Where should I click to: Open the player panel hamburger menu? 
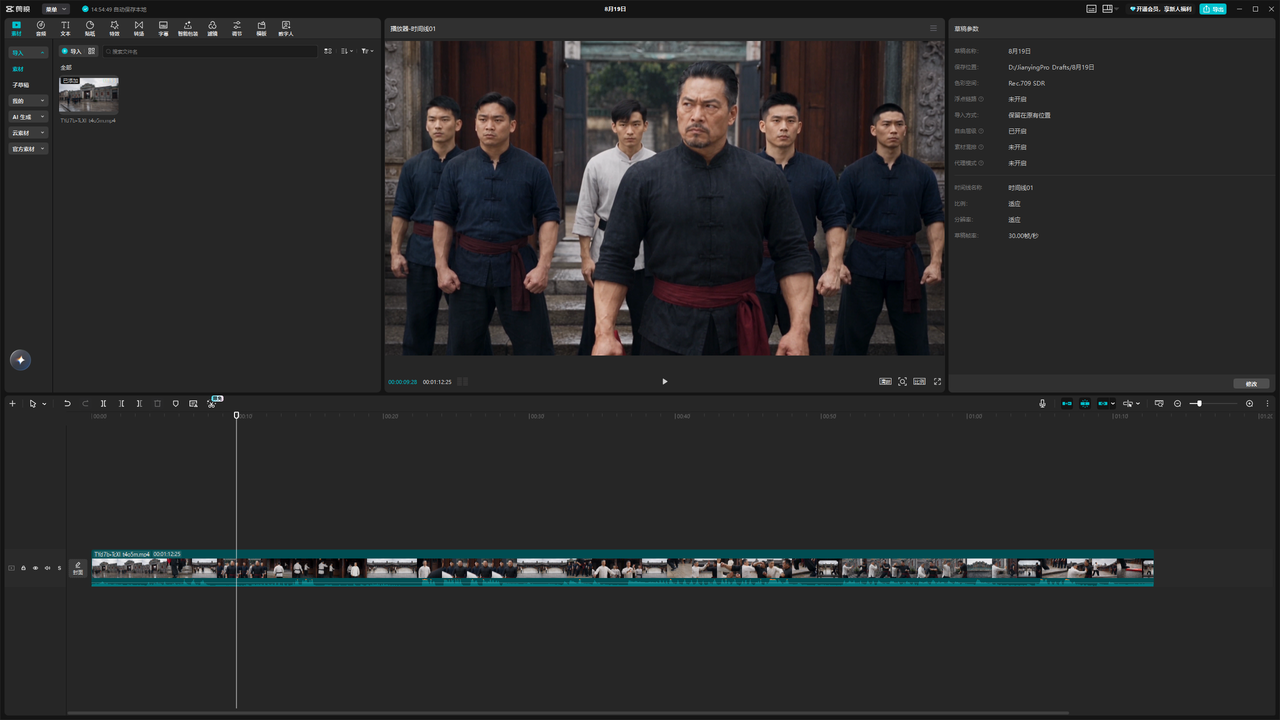coord(934,28)
